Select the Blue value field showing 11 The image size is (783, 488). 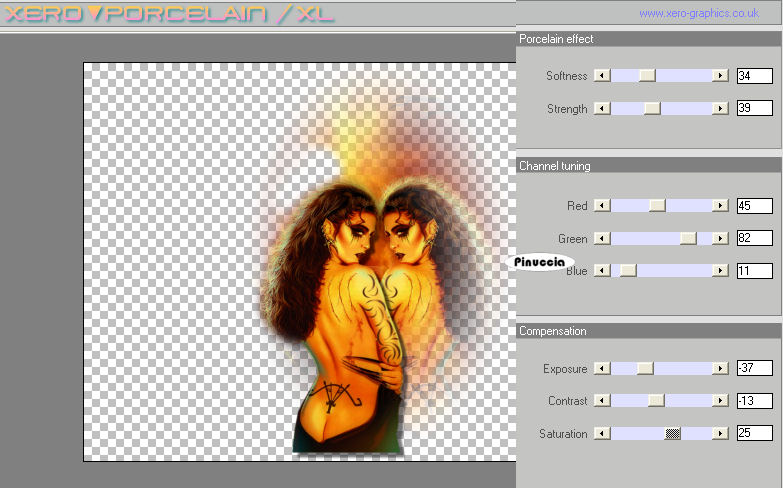[755, 271]
